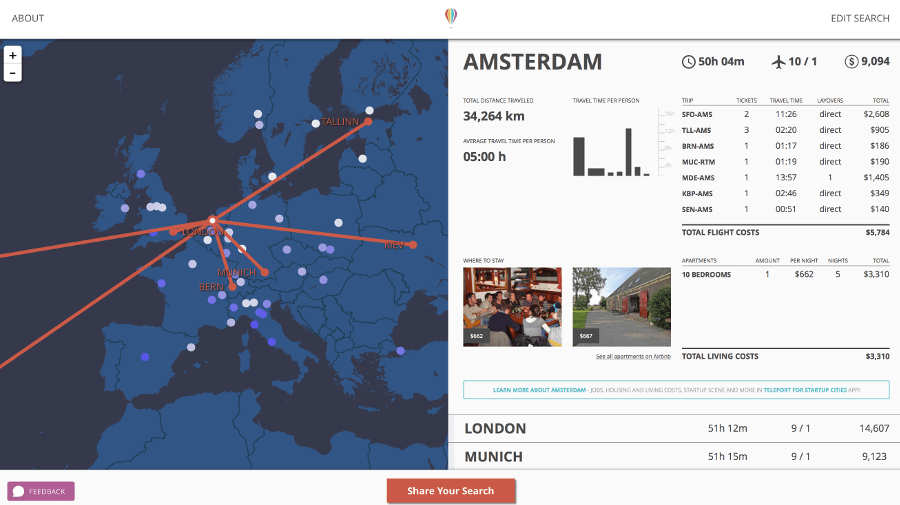
Task: Open See all apartments on Airbnb link
Action: 633,356
